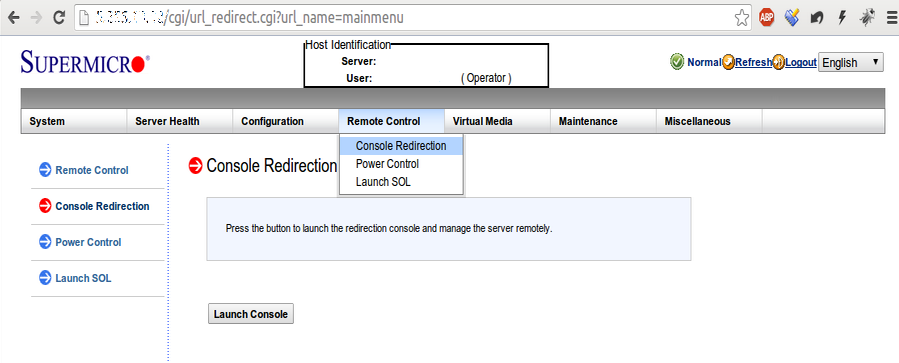Bookmark this page with the star icon
This screenshot has width=899, height=363.
742,18
